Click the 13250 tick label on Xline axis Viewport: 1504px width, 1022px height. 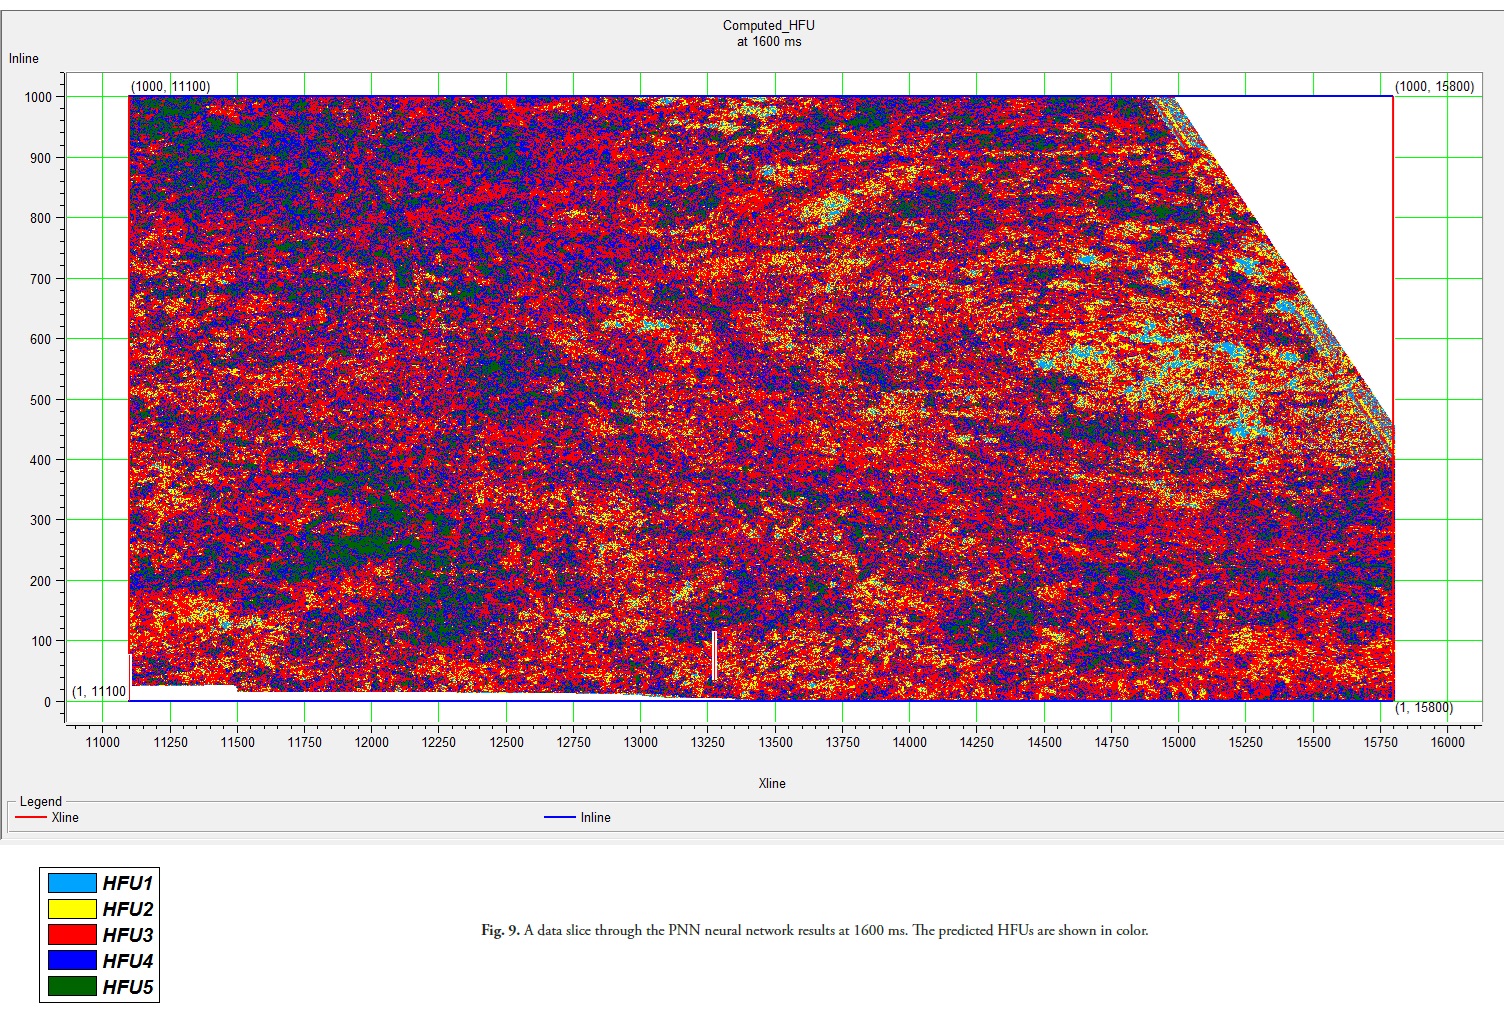[x=707, y=742]
